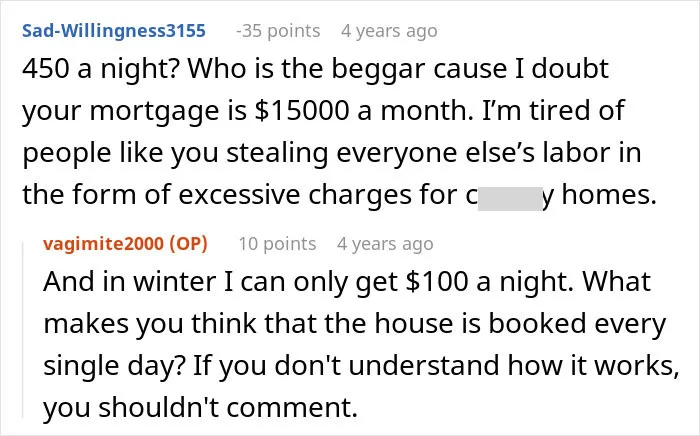Click "single day?" in the reply text
This screenshot has height=436, width=700.
tap(114, 366)
